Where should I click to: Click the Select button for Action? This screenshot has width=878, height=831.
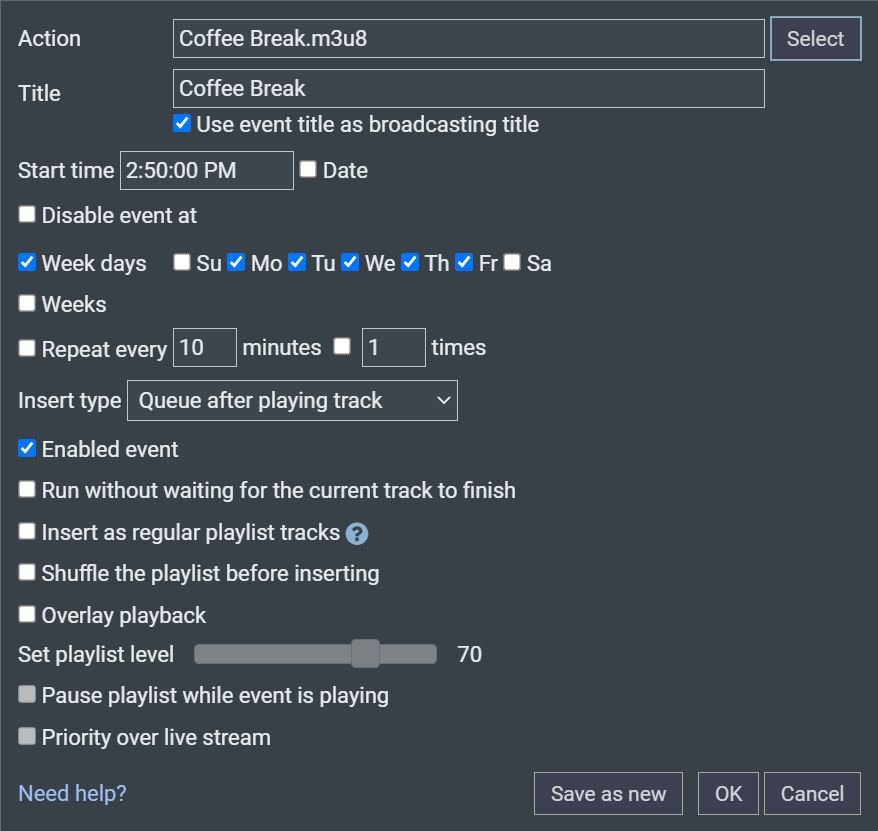(815, 39)
